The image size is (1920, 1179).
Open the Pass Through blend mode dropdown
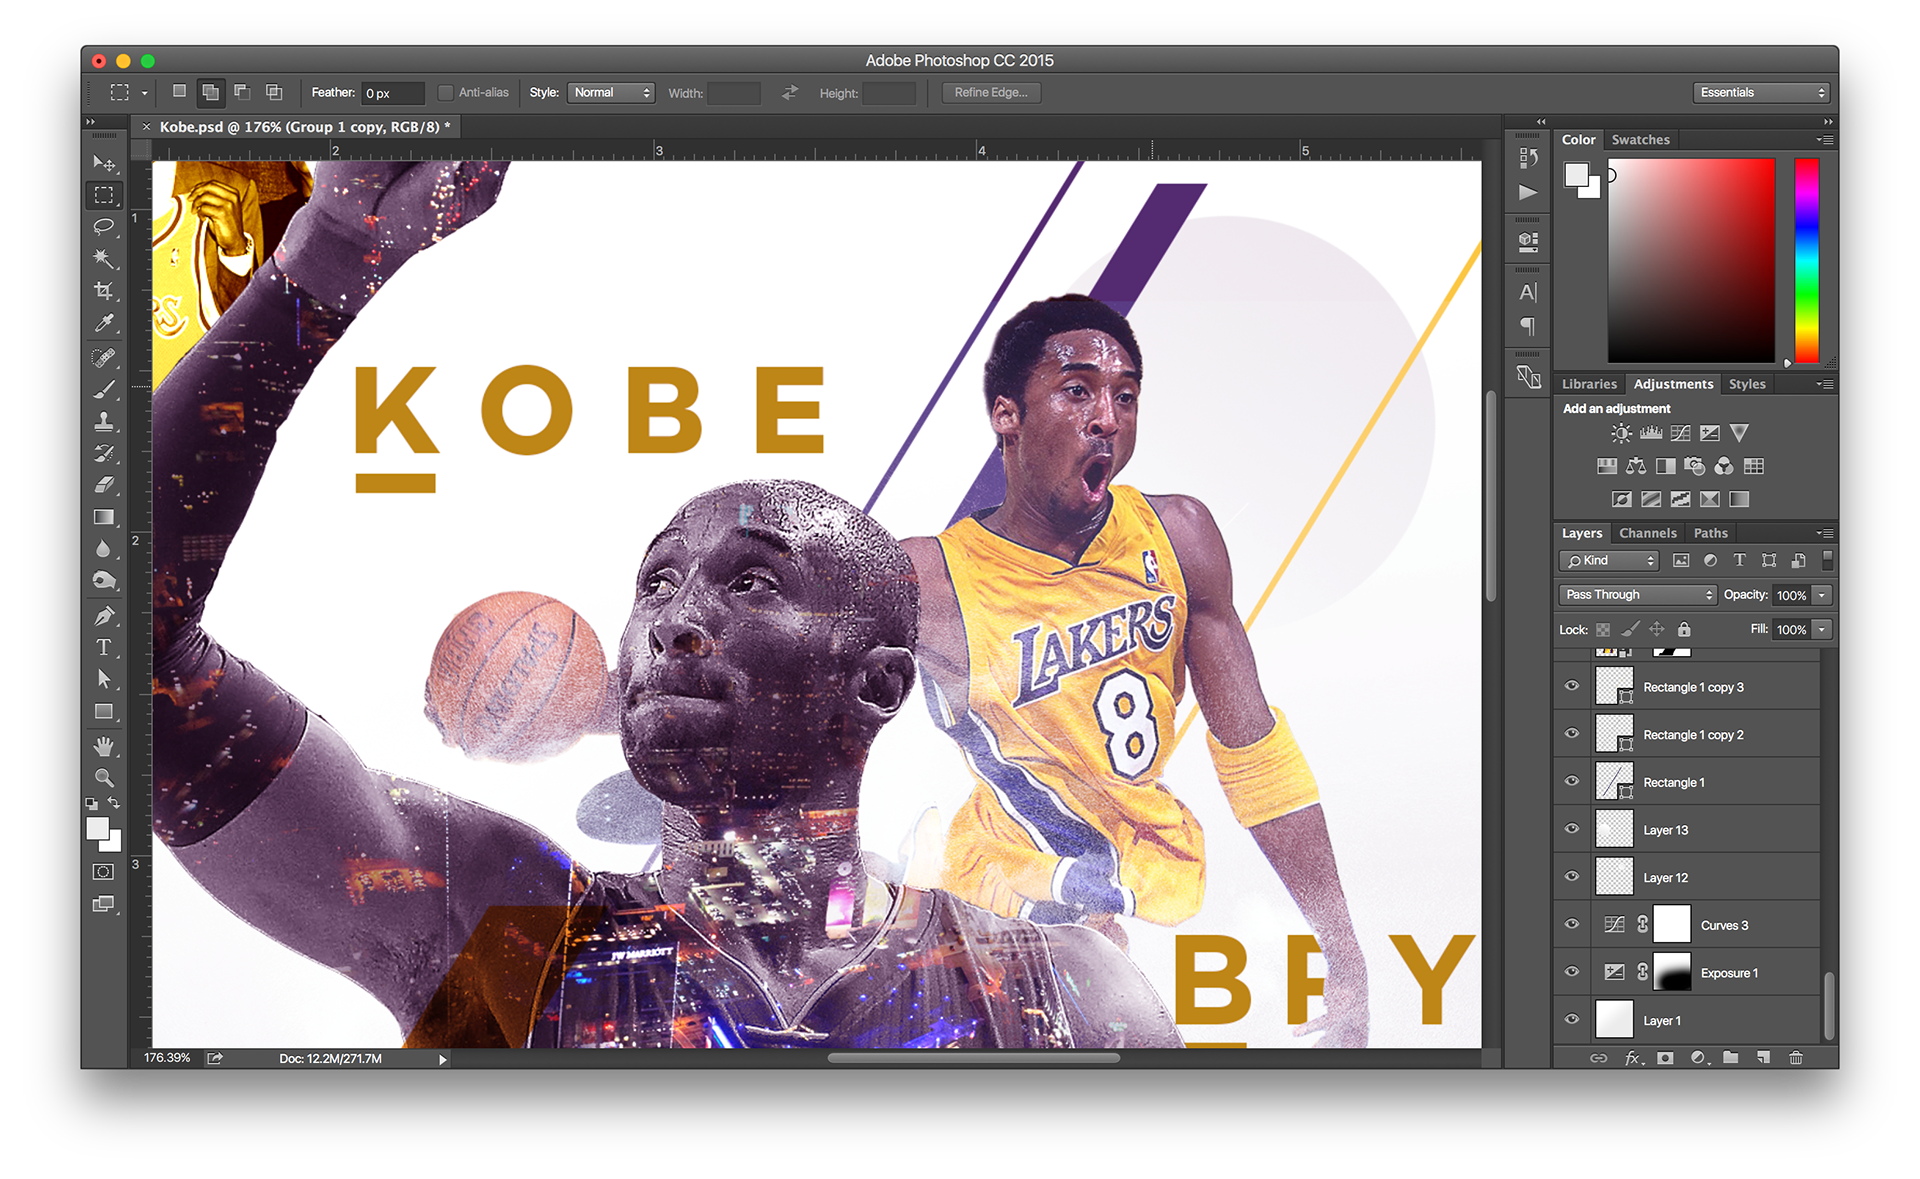click(x=1637, y=595)
